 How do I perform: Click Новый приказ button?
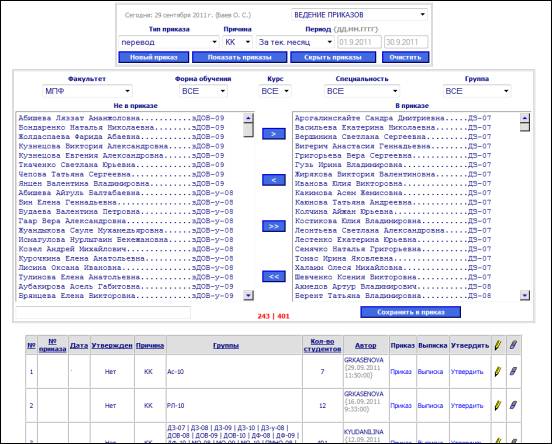coord(154,57)
